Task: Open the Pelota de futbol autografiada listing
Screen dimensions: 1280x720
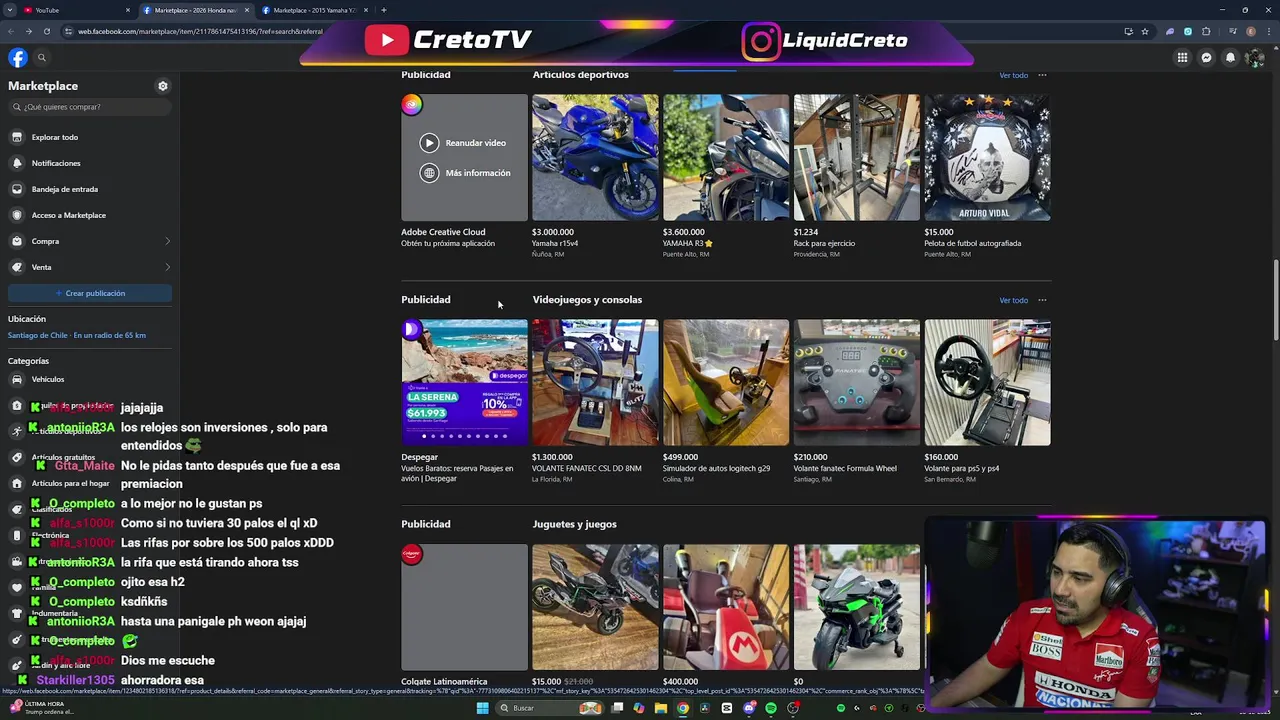Action: click(x=988, y=157)
